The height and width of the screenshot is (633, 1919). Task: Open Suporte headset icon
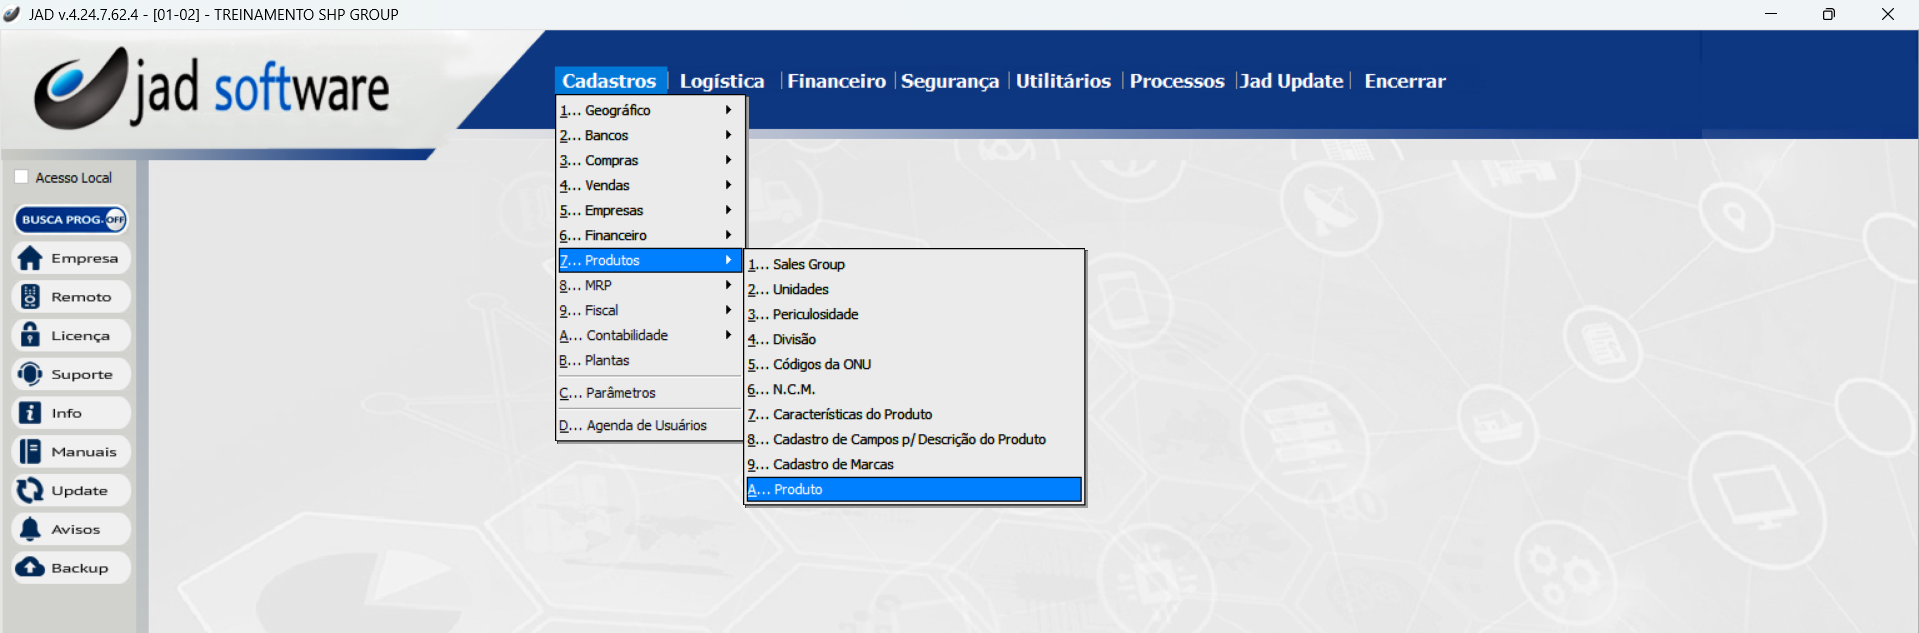pos(31,374)
